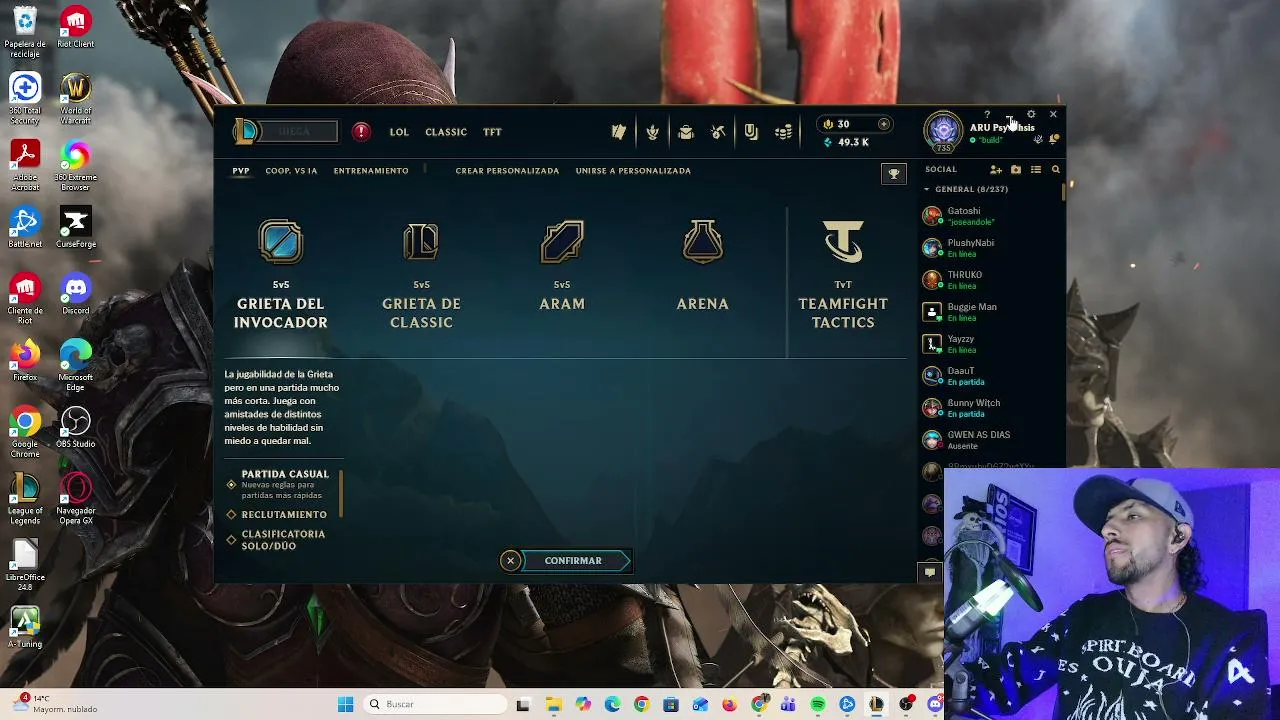This screenshot has height=720, width=1280.
Task: Open the World of Warcraft desktop shortcut
Action: pos(76,99)
